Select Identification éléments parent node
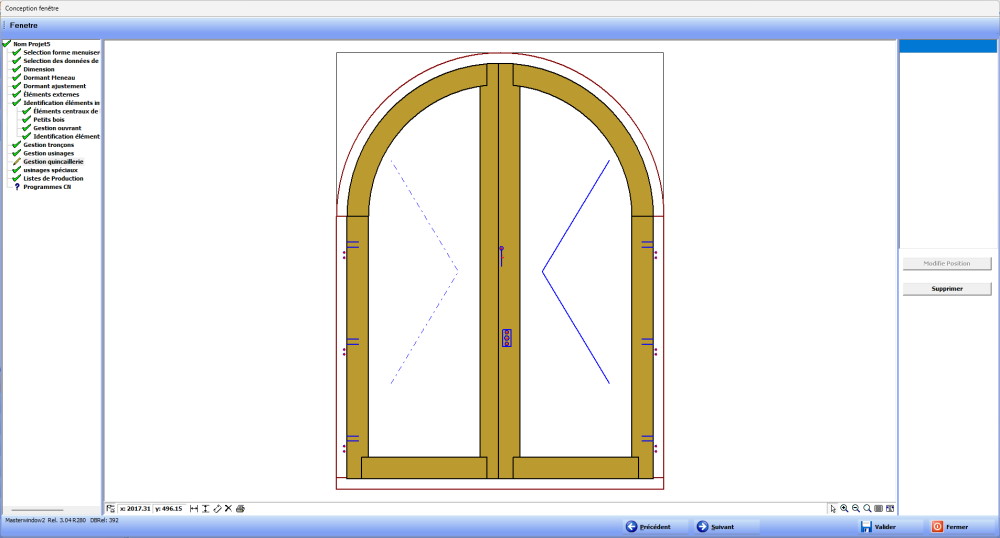1000x538 pixels. (x=61, y=103)
